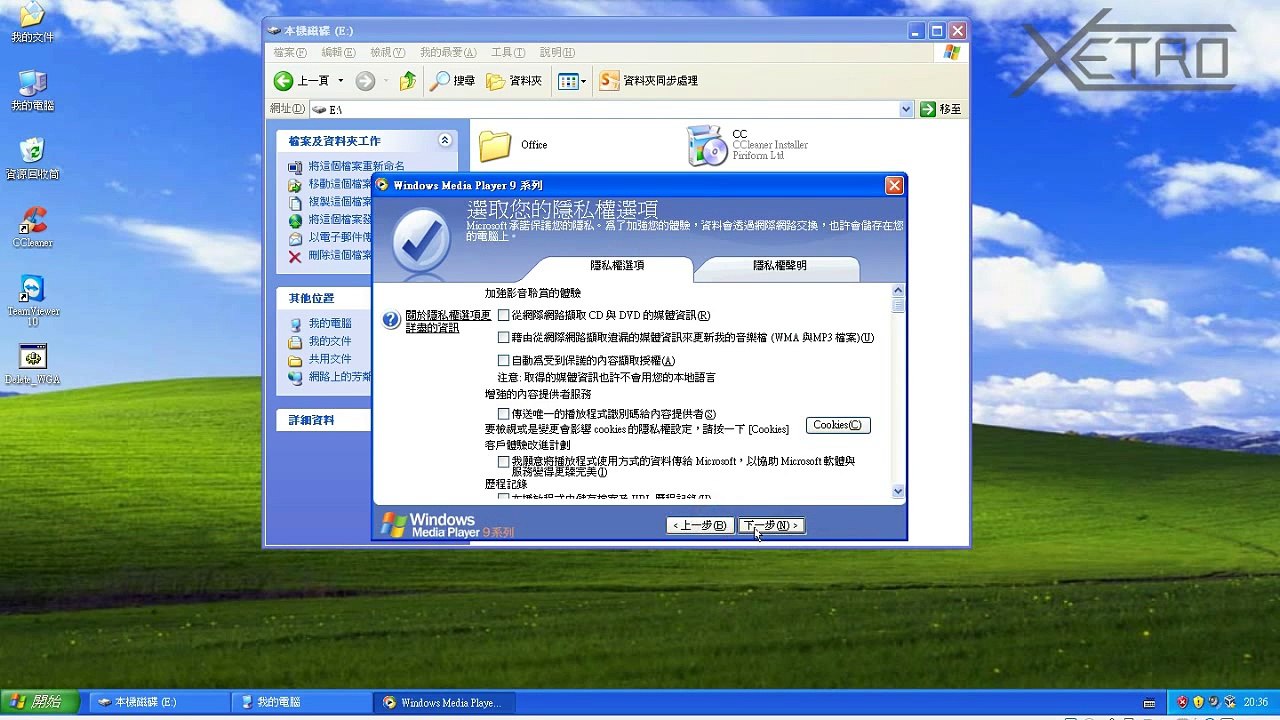This screenshot has height=720, width=1280.
Task: Click the Forward arrow icon in Explorer
Action: pos(365,81)
